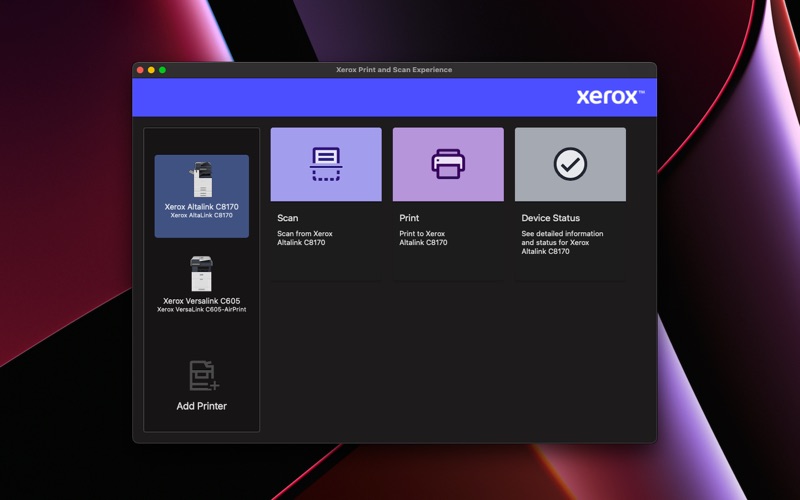The height and width of the screenshot is (500, 800).
Task: Maximize the window with the green button
Action: [x=163, y=70]
